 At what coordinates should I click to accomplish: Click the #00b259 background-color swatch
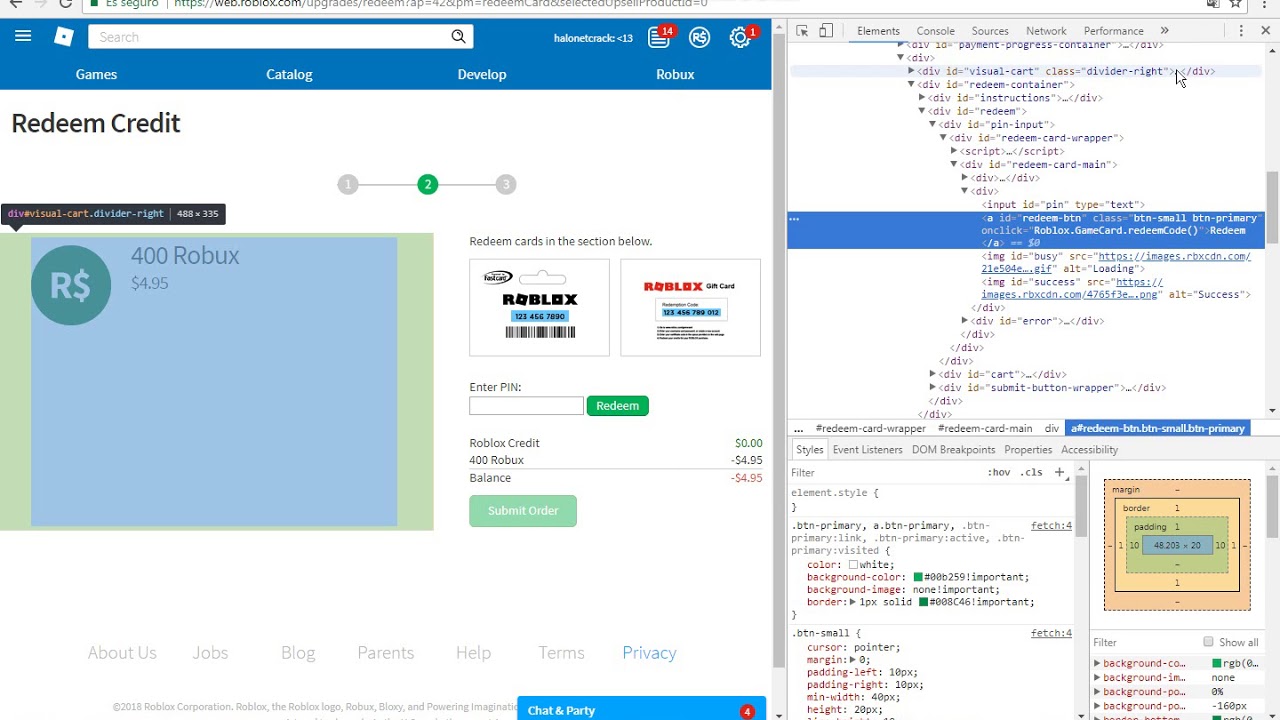pos(918,577)
